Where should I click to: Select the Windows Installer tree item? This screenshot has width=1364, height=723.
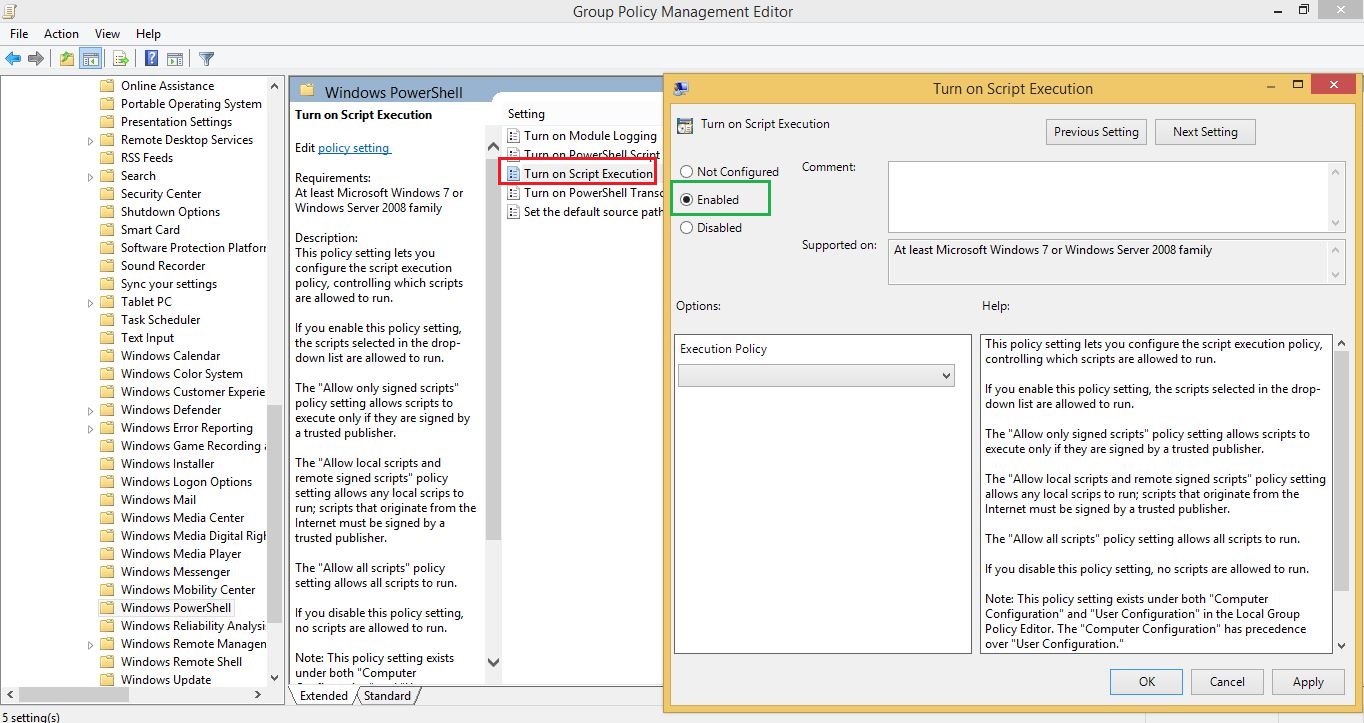coord(168,464)
